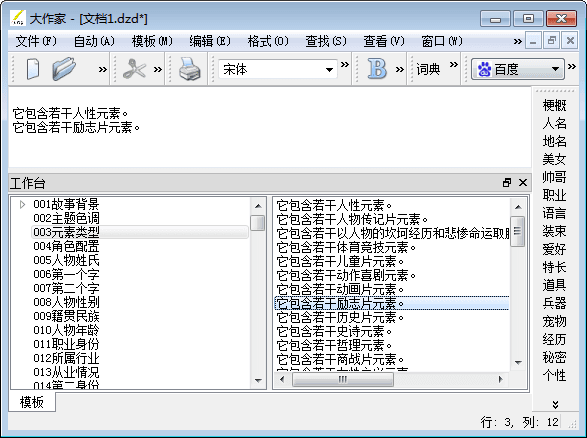Open the 自动(A) menu
The height and width of the screenshot is (438, 587).
94,41
